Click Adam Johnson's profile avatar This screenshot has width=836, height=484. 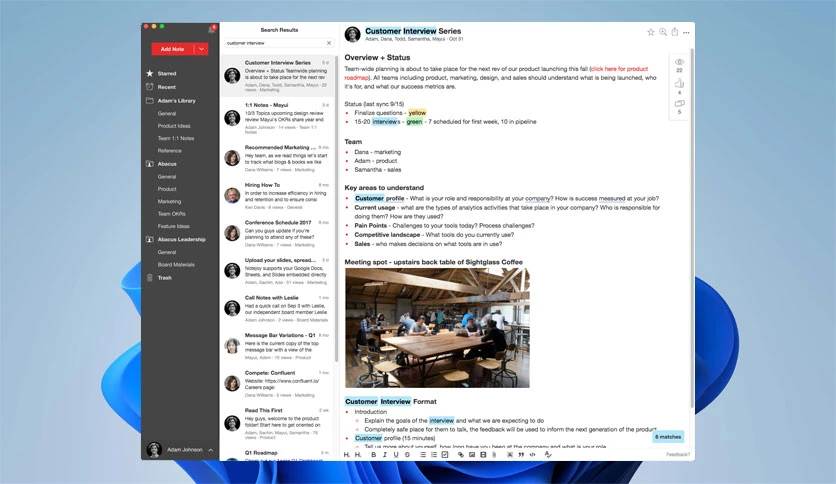[155, 450]
